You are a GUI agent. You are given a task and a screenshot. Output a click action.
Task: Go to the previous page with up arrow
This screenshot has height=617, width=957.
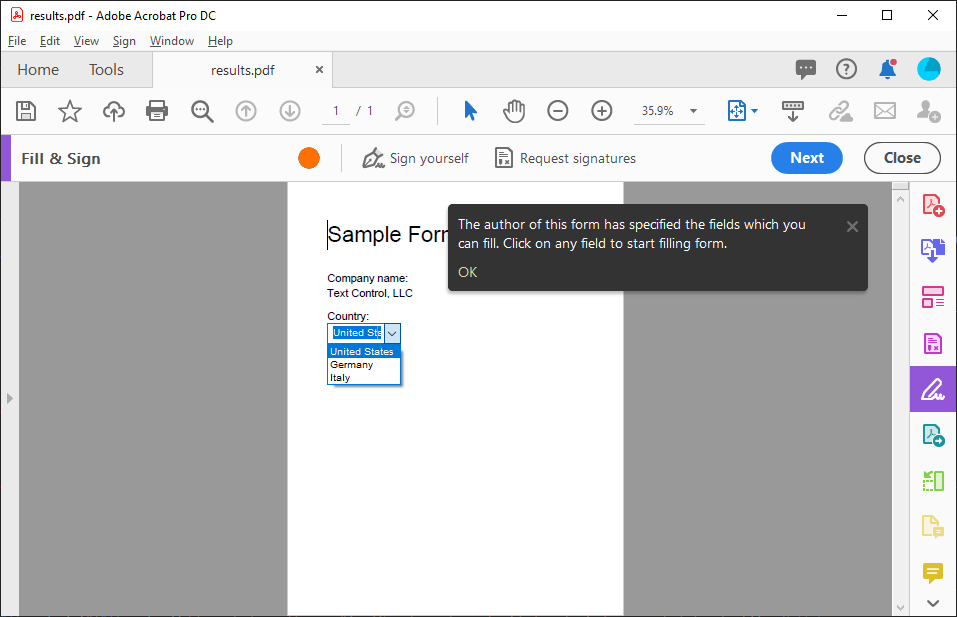[246, 111]
